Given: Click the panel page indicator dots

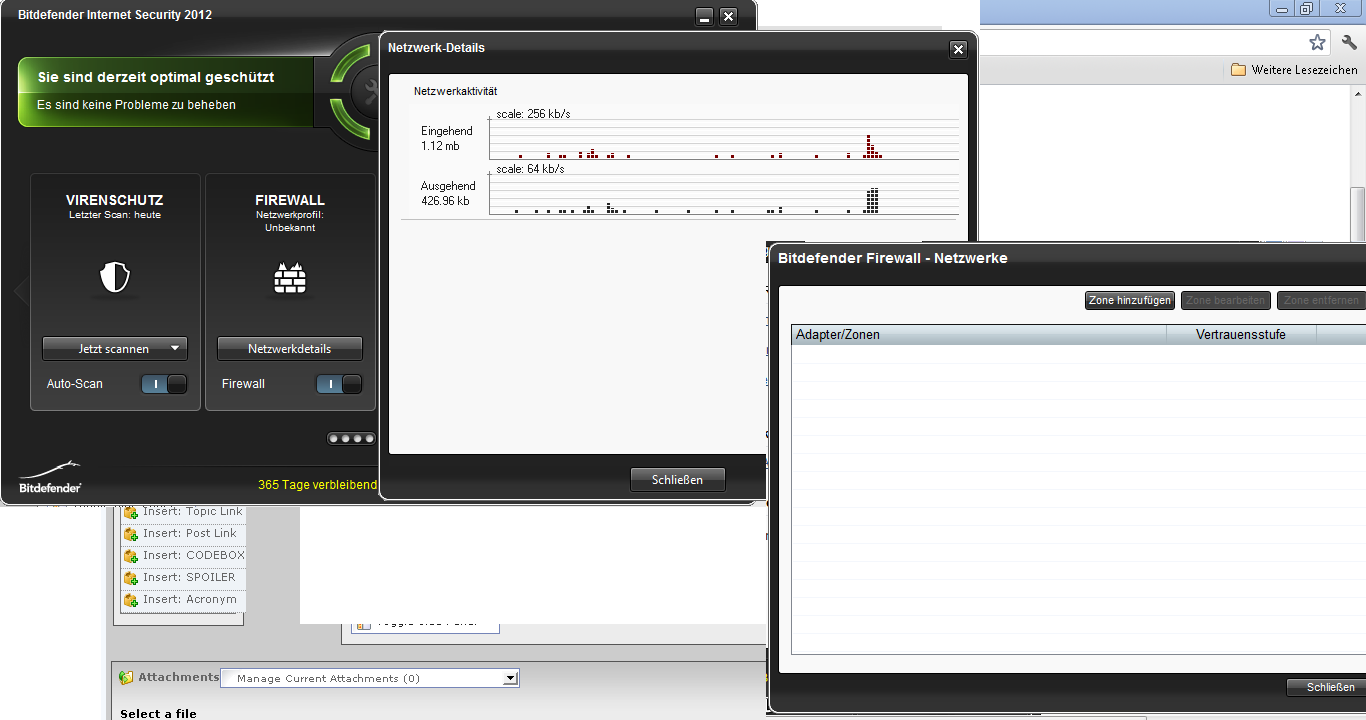Looking at the screenshot, I should tap(351, 438).
